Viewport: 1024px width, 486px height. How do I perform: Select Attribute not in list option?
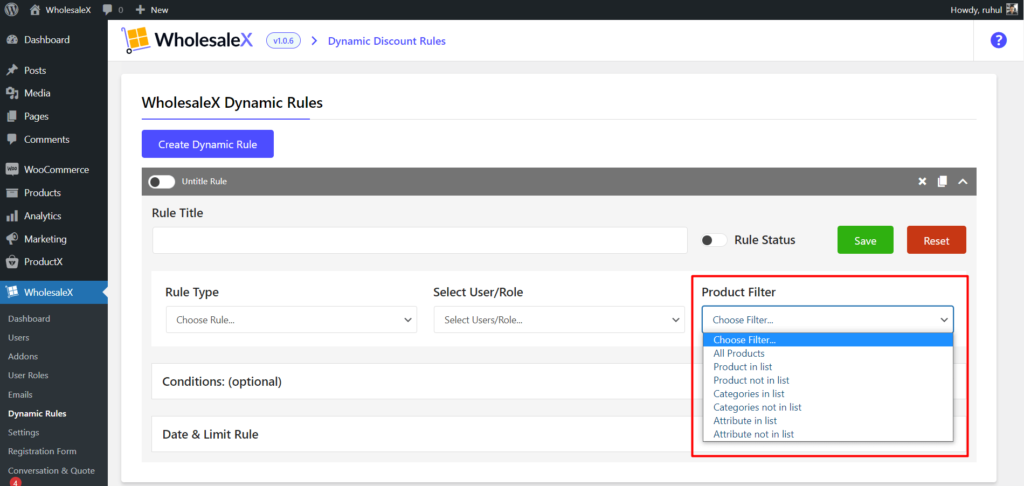tap(827, 434)
